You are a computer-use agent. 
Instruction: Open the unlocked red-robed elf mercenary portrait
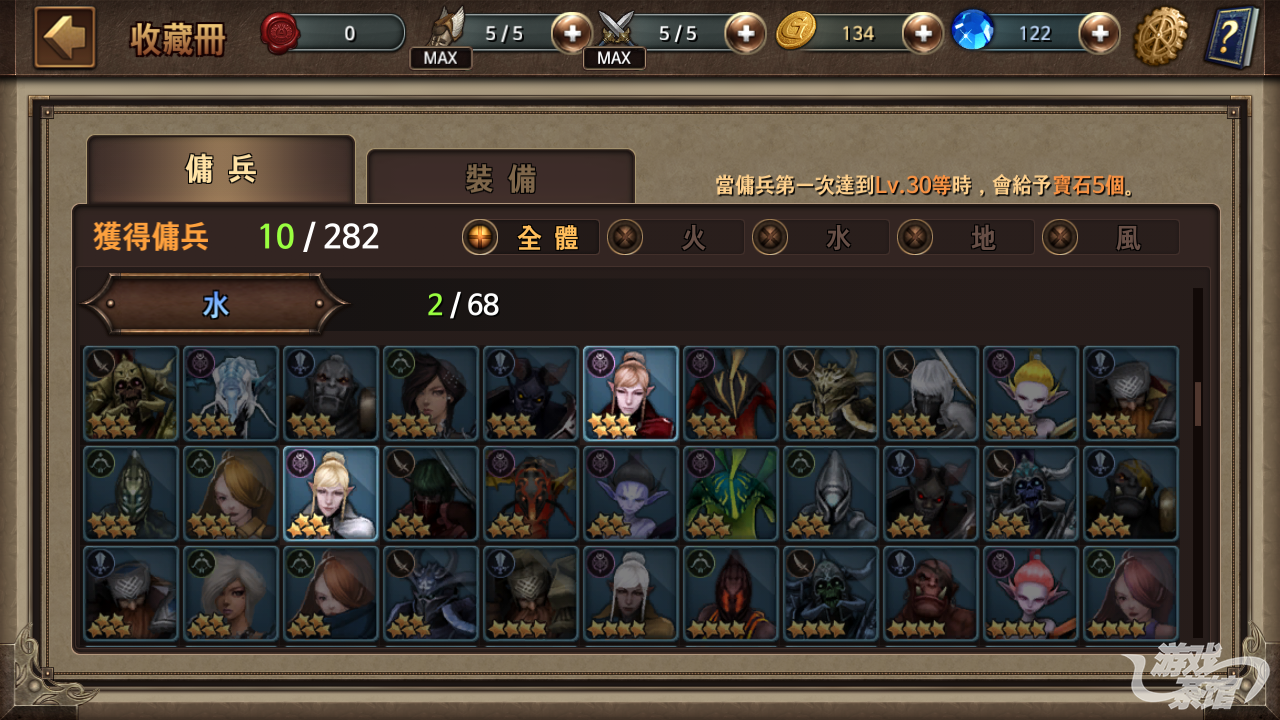click(631, 393)
